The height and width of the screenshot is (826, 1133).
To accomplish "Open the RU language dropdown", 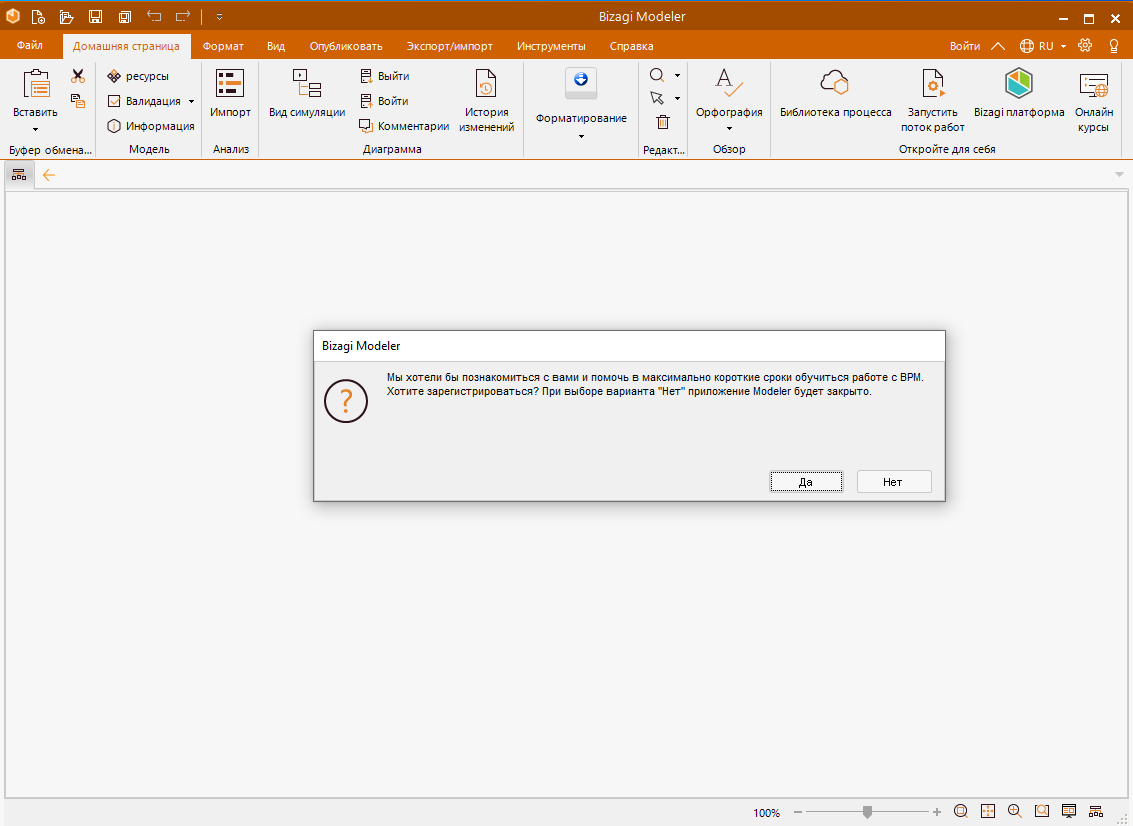I will [x=1043, y=46].
